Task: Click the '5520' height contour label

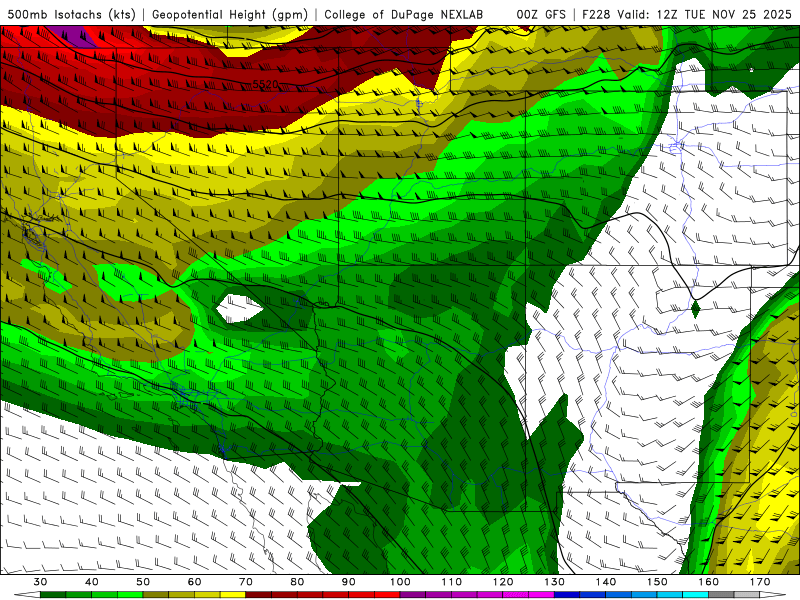Action: [265, 84]
